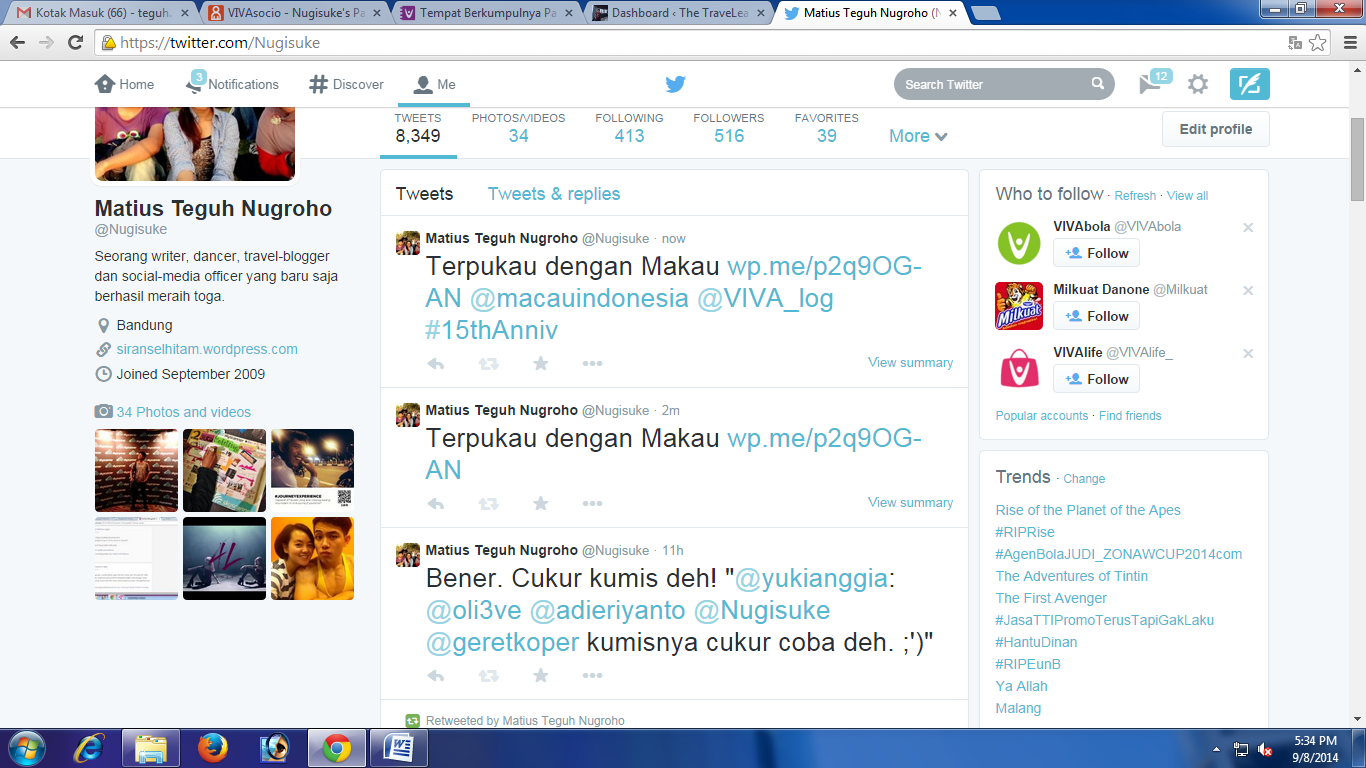This screenshot has width=1366, height=768.
Task: Open the settings gear icon
Action: coord(1197,84)
